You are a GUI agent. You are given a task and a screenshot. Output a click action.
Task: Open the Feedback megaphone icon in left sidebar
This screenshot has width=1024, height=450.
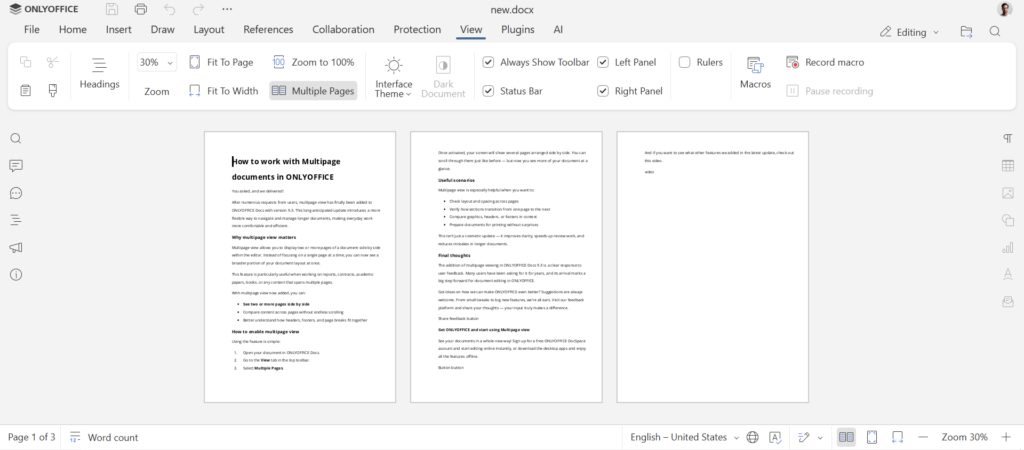(x=16, y=248)
